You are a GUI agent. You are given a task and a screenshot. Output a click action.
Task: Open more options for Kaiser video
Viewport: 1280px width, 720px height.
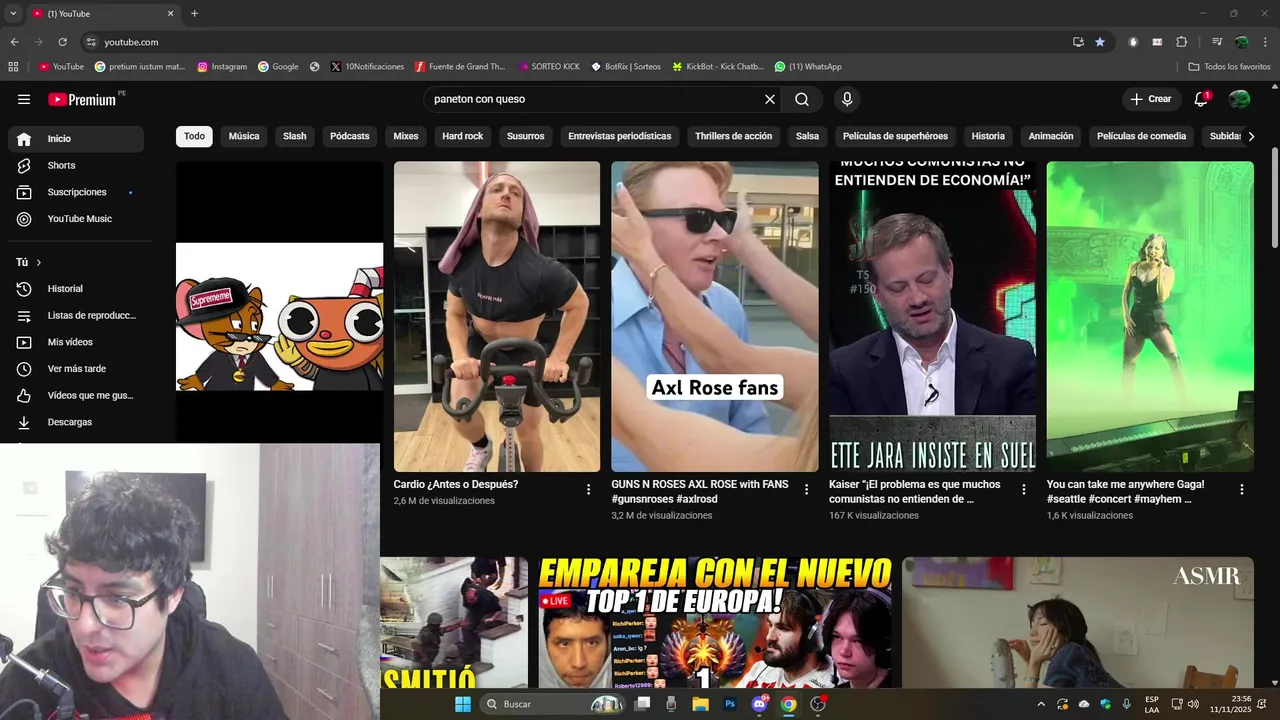click(1023, 489)
